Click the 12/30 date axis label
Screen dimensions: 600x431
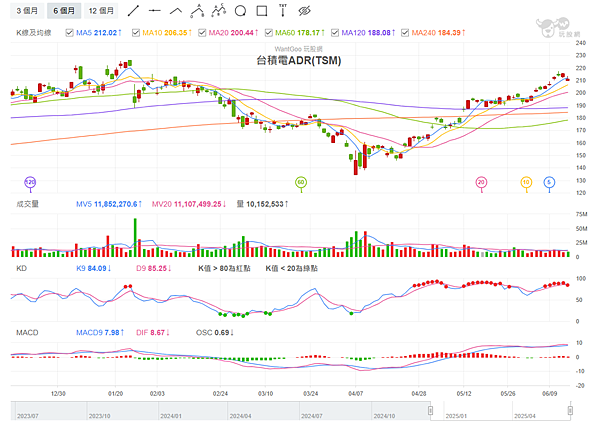click(x=58, y=393)
